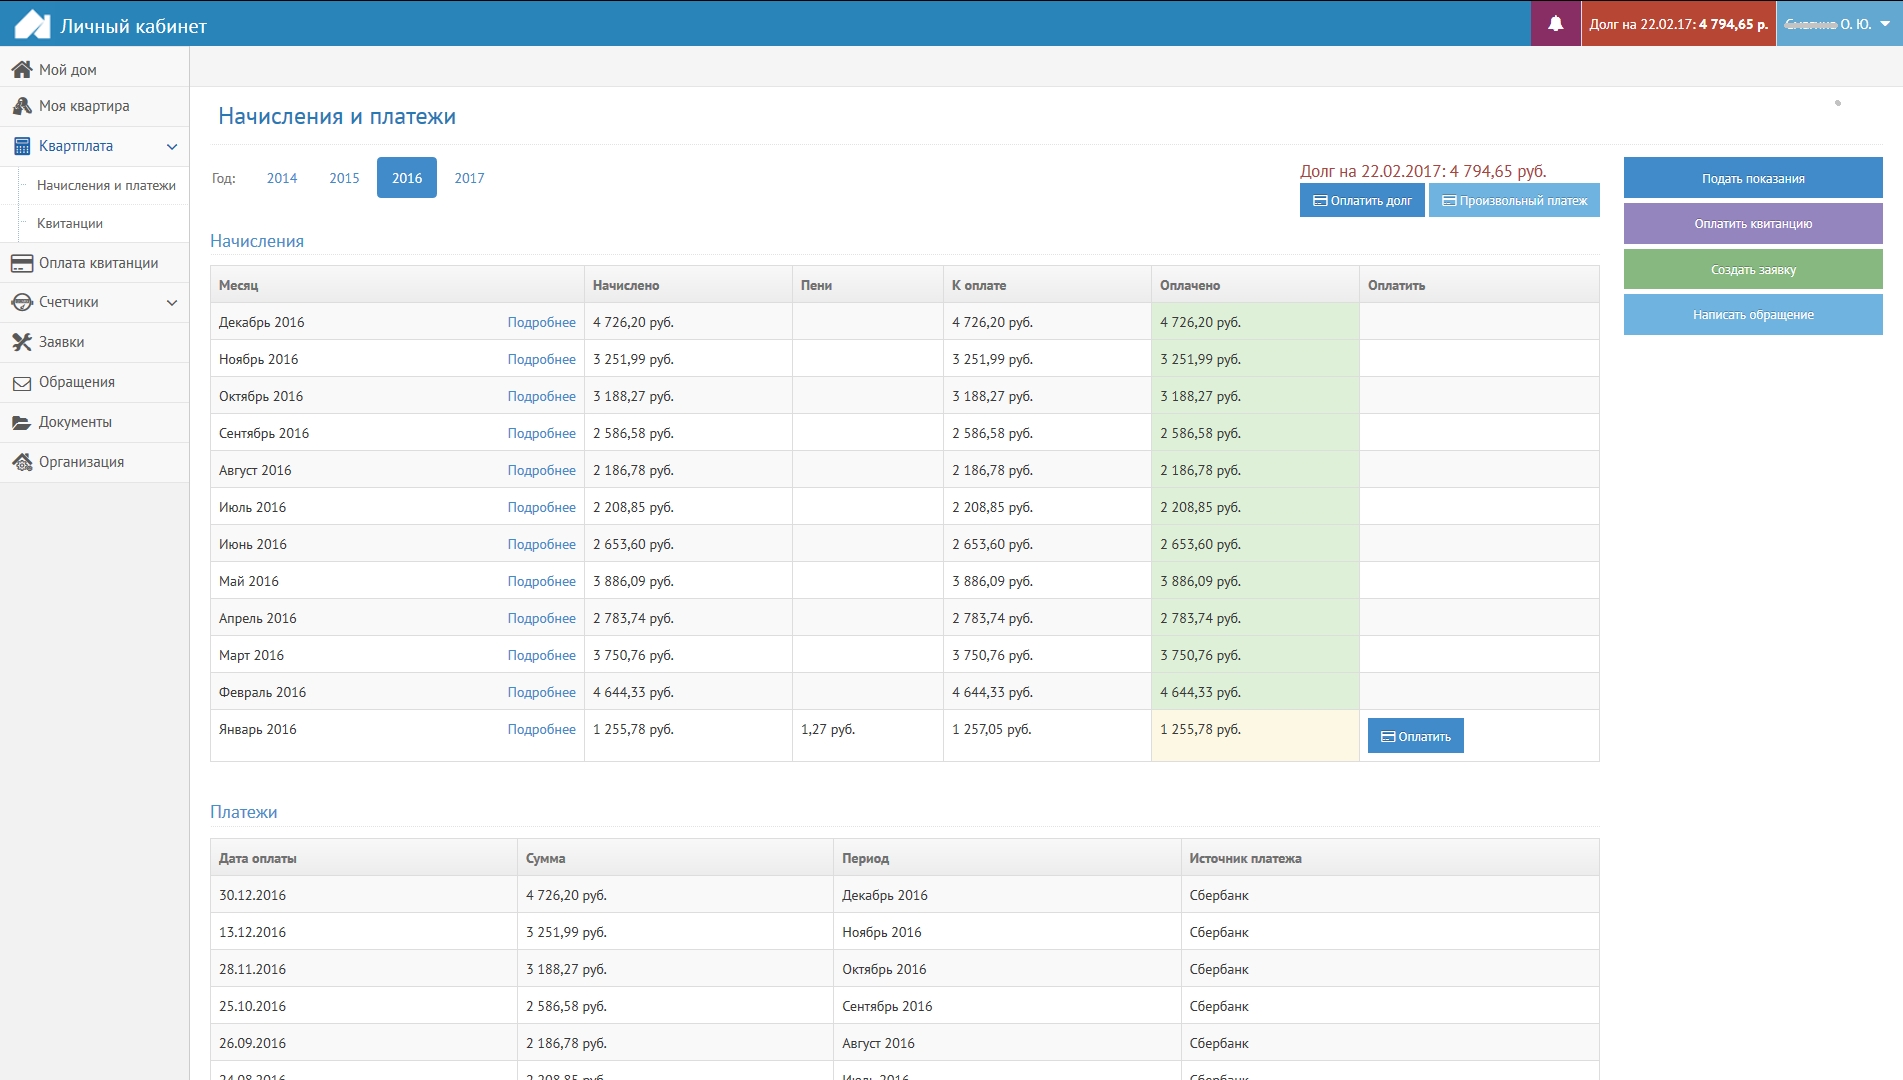
Task: Click period Август 2016 in Платежи table
Action: pos(878,1044)
